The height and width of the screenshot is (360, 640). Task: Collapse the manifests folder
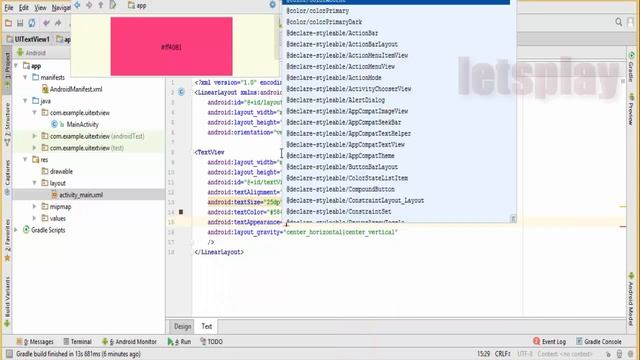pos(25,77)
